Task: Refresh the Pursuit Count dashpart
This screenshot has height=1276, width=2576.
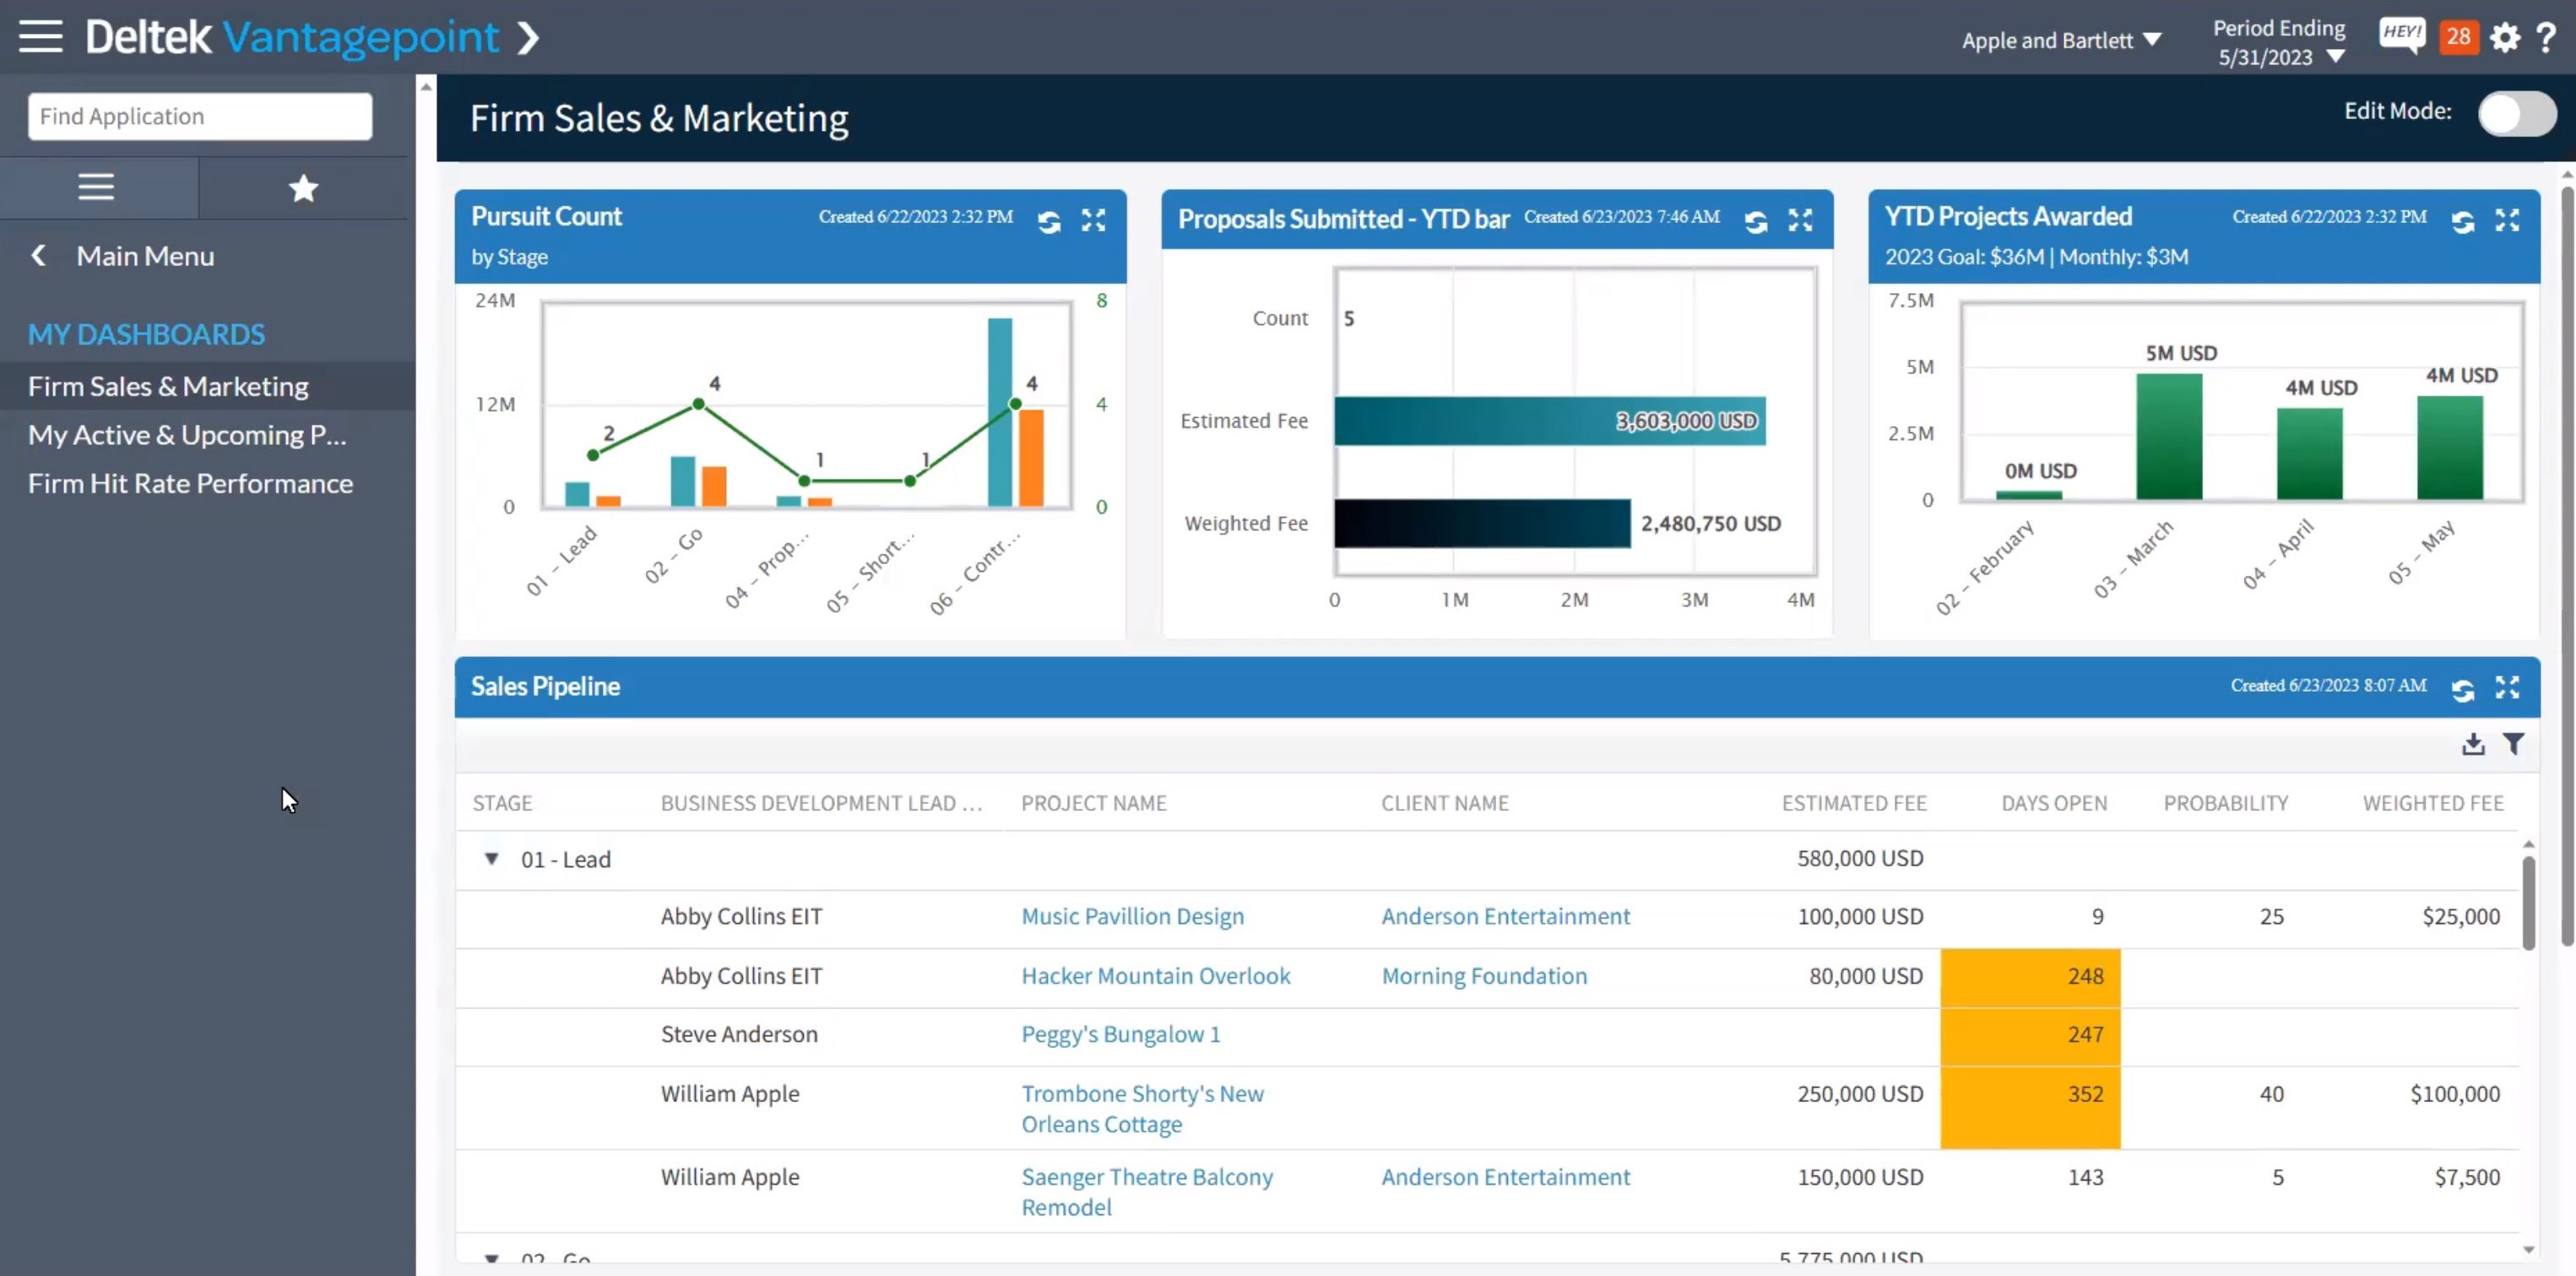Action: click(x=1048, y=222)
